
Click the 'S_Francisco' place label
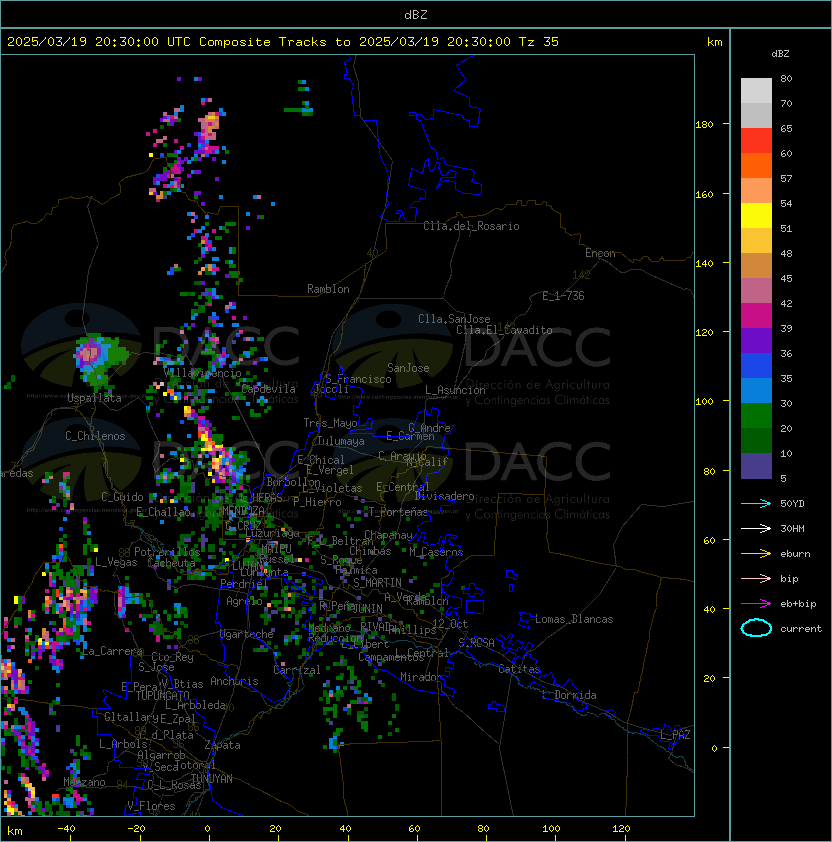tap(358, 380)
